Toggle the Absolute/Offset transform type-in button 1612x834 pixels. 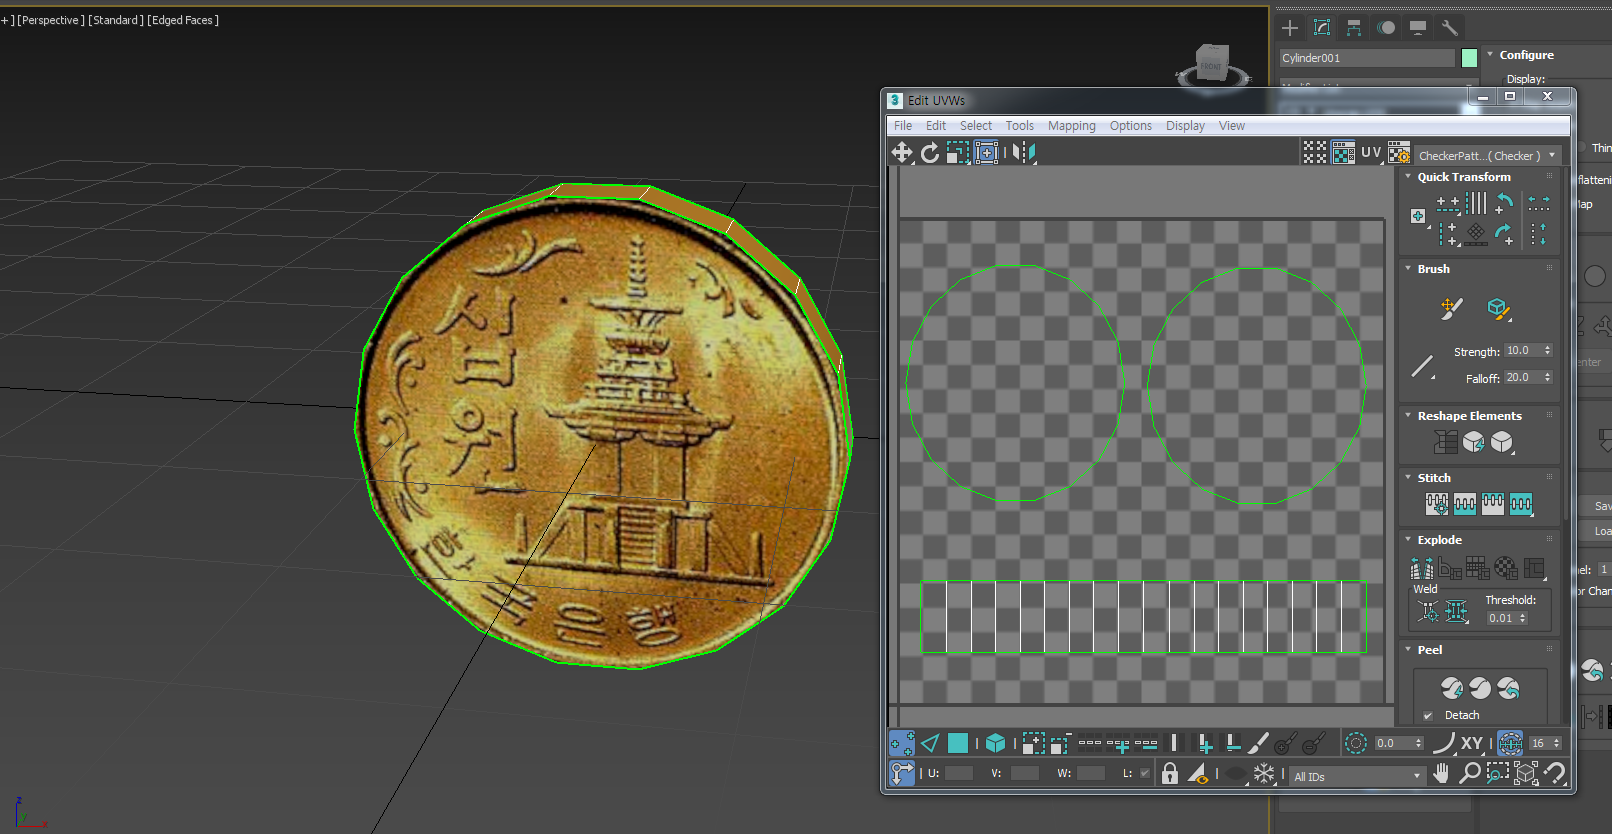[902, 774]
